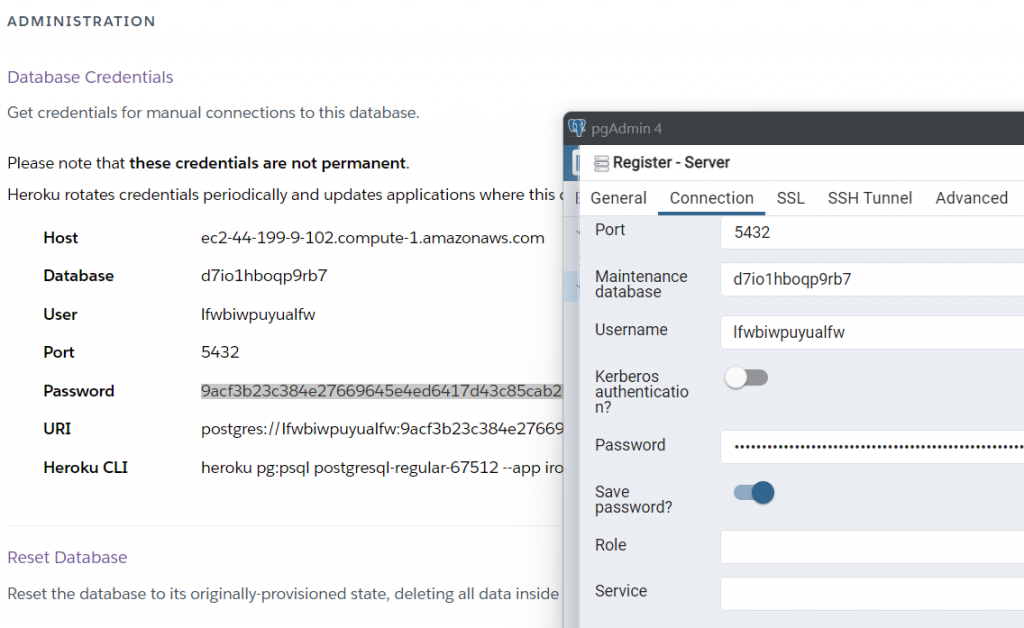Click the Maintenance database text field
Screen dimensions: 1024x628
870,280
